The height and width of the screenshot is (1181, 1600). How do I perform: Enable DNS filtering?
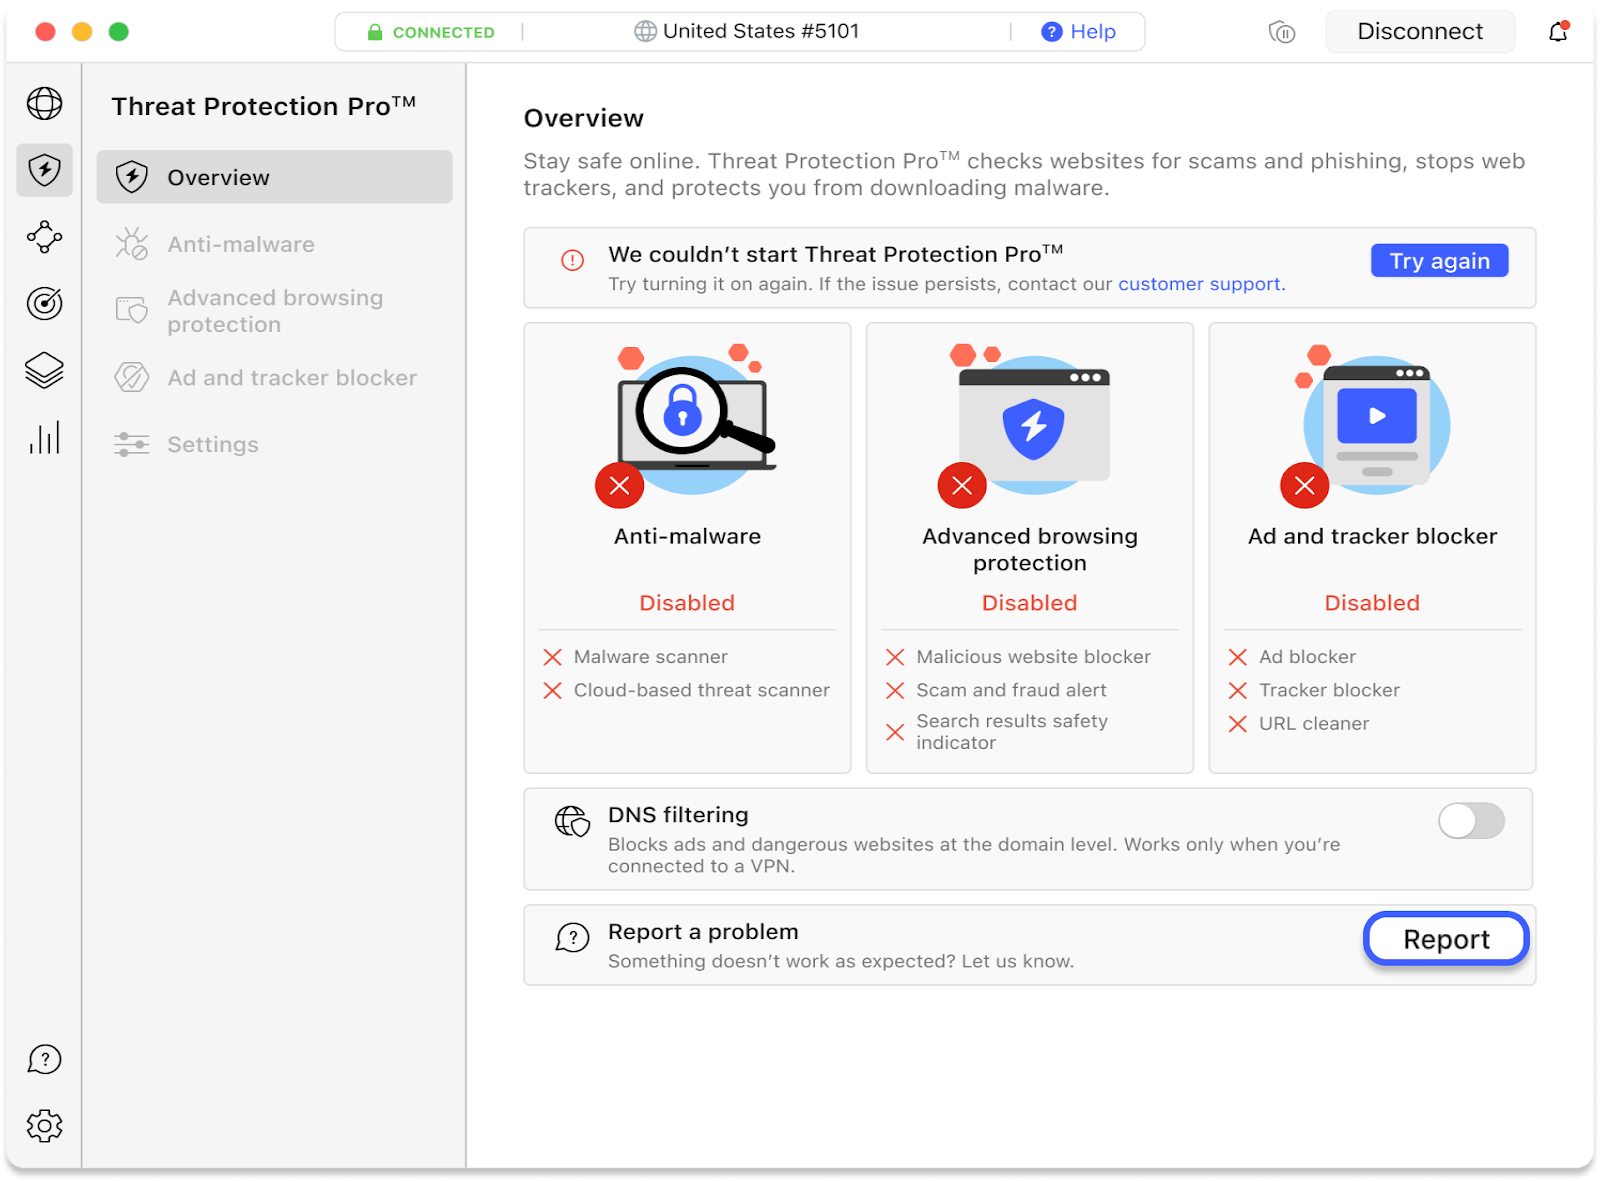point(1470,821)
